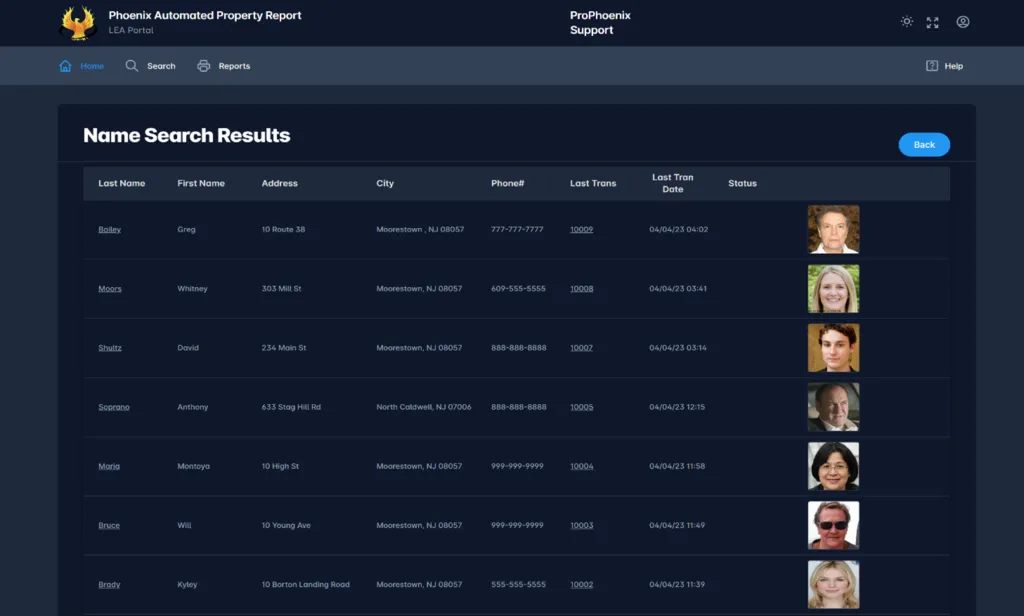The width and height of the screenshot is (1024, 616).
Task: Click the address 10 Route 38
Action: click(x=283, y=229)
